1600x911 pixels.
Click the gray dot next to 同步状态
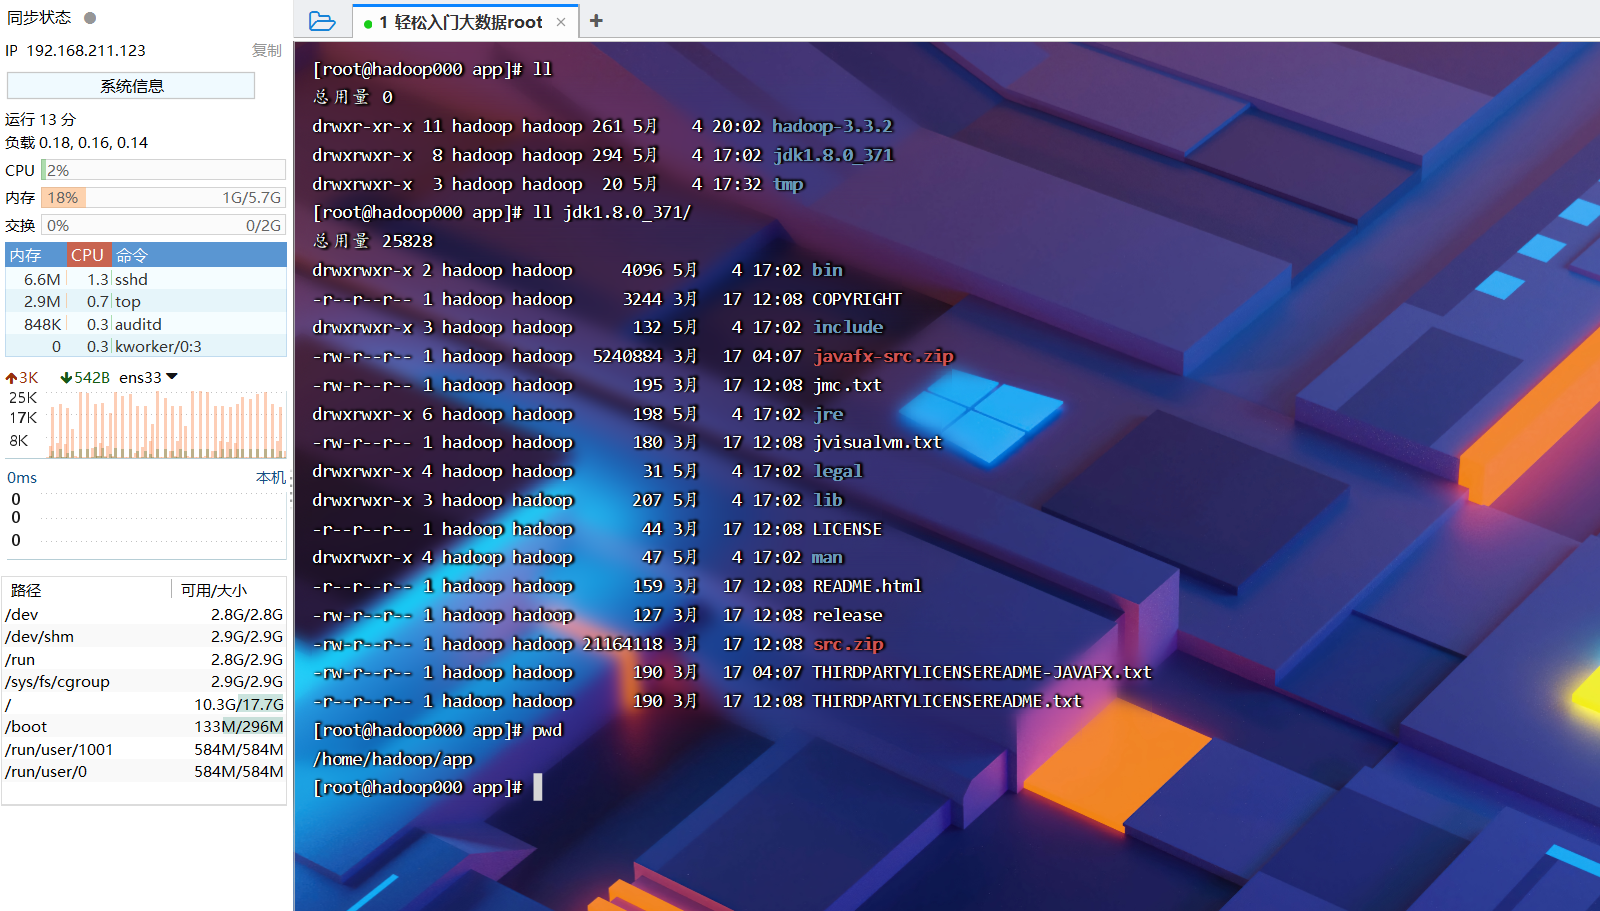89,16
